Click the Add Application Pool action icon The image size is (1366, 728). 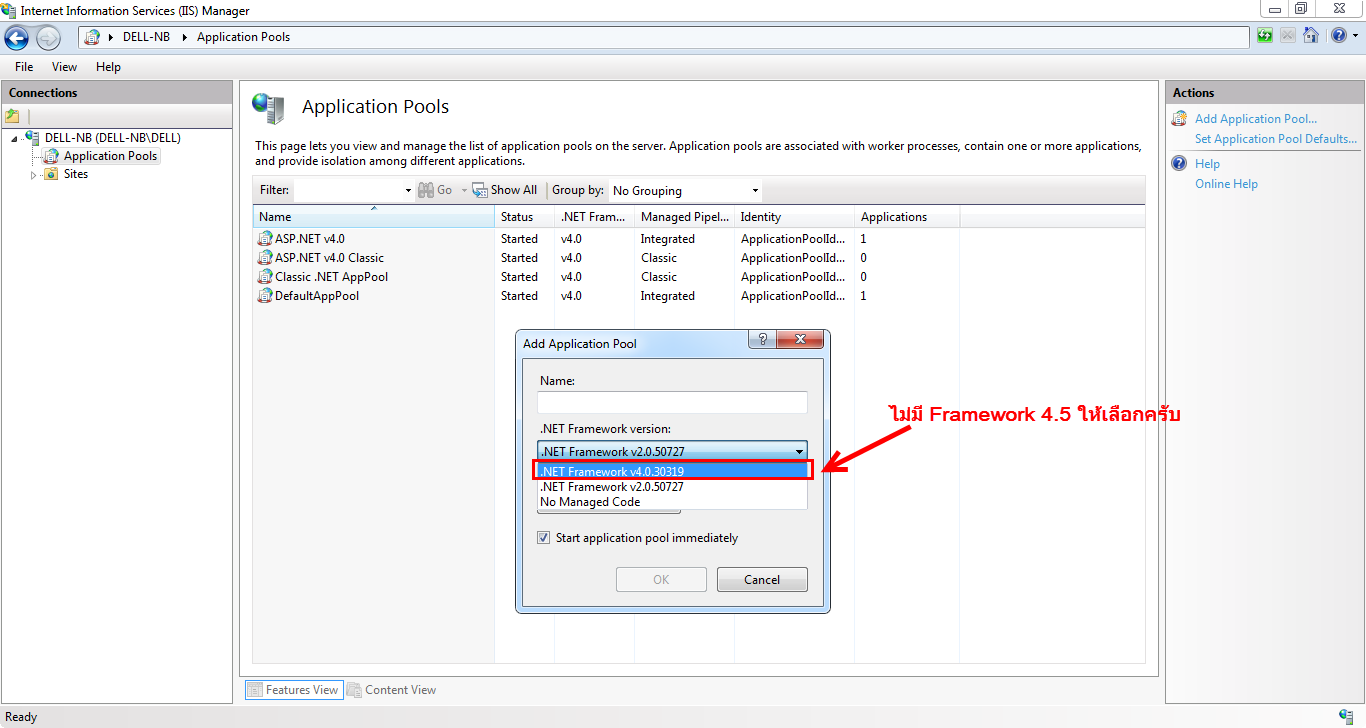[x=1180, y=119]
